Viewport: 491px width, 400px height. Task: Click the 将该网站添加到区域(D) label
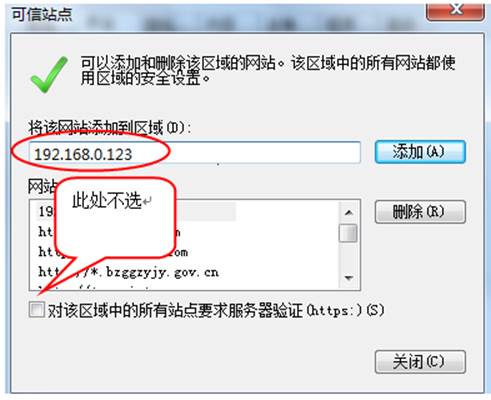coord(110,128)
